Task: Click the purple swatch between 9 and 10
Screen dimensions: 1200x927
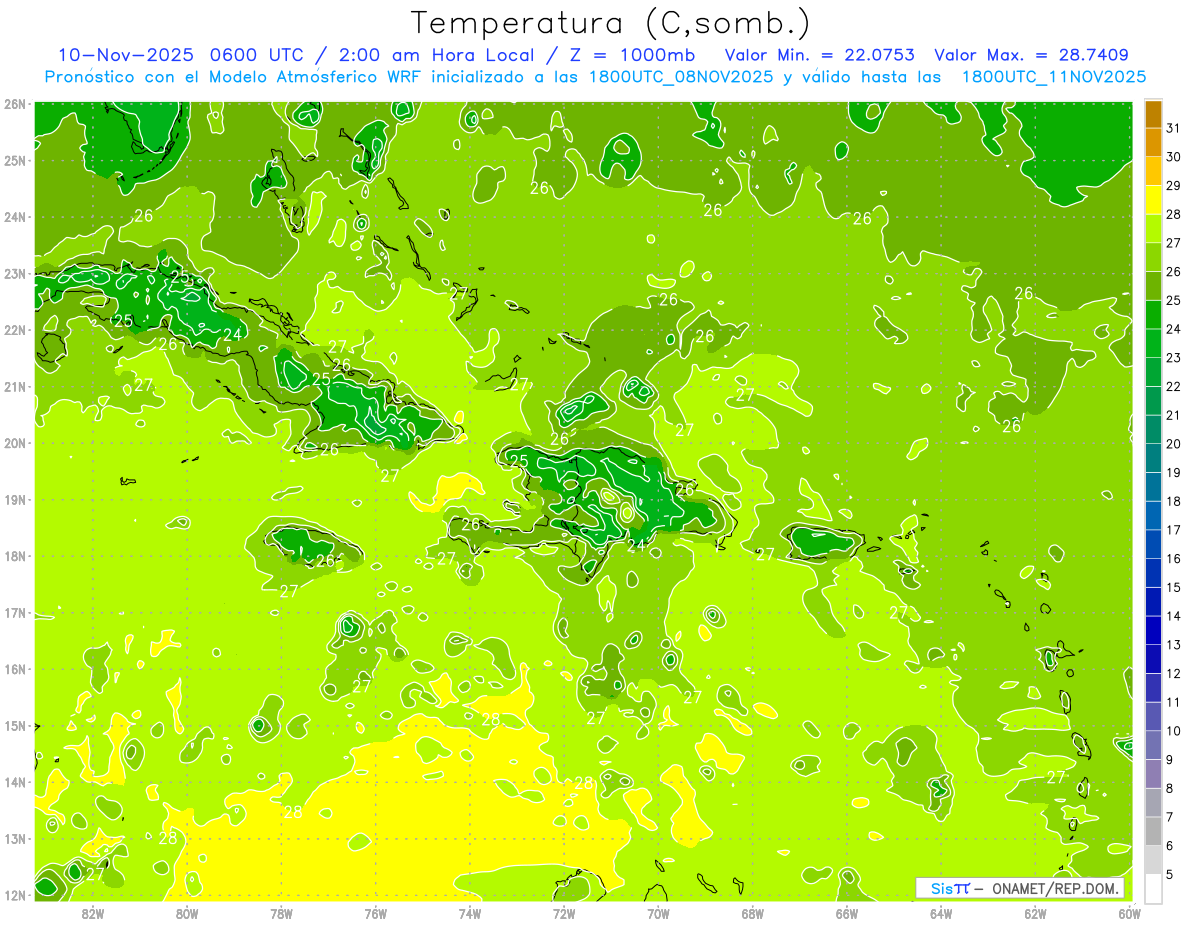Action: click(x=1153, y=745)
